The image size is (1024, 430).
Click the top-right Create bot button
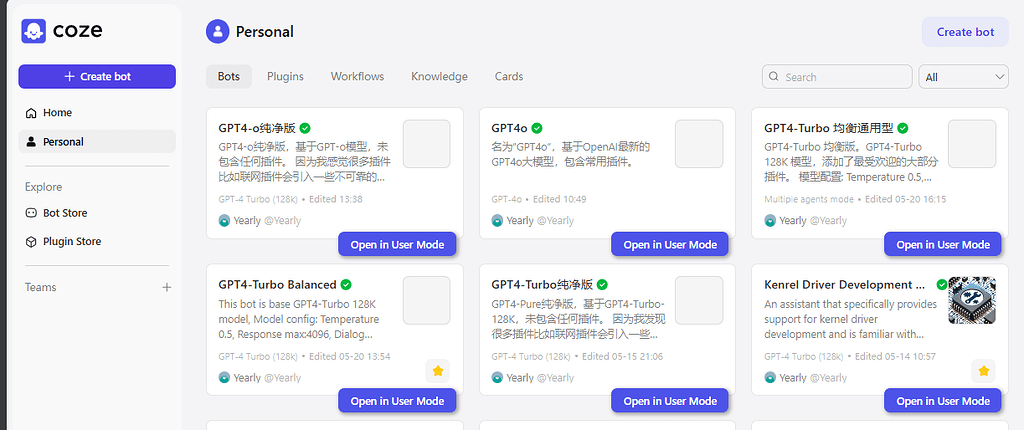(965, 32)
